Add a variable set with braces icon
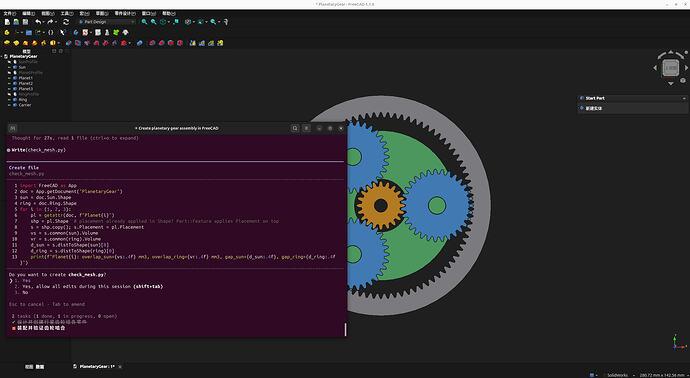 pos(51,33)
